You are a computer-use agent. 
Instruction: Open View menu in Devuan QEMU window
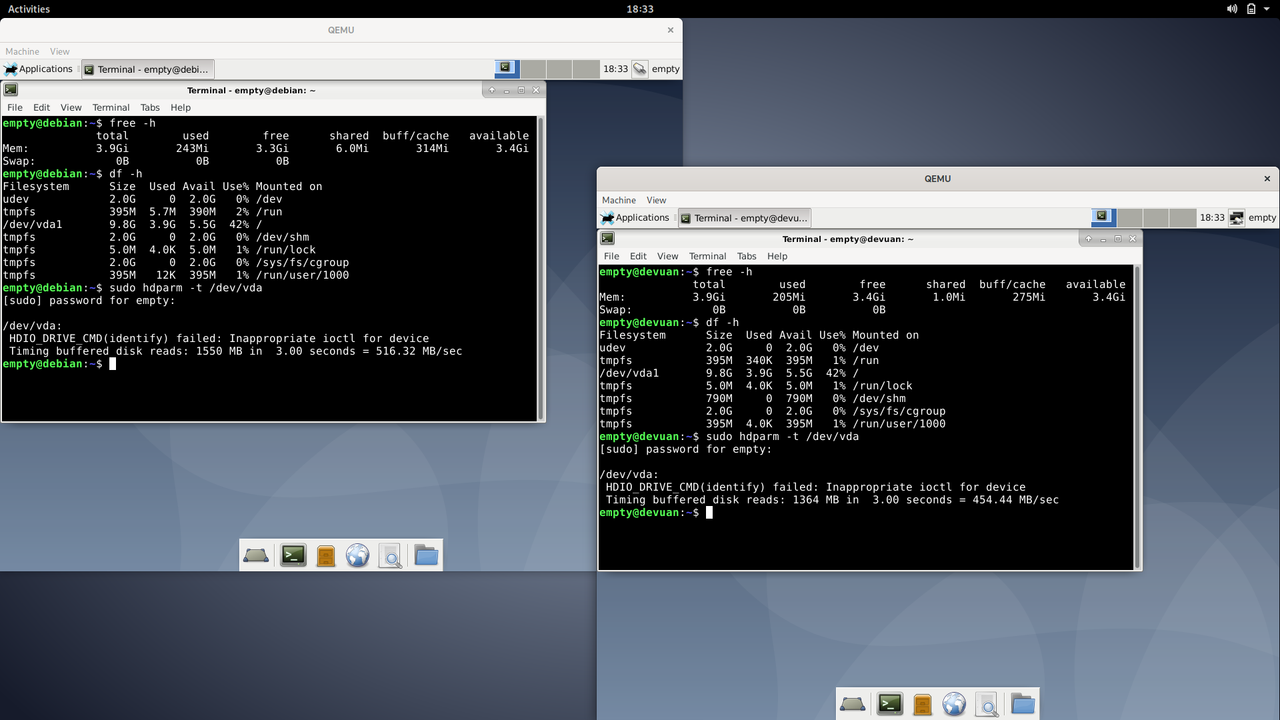click(656, 200)
